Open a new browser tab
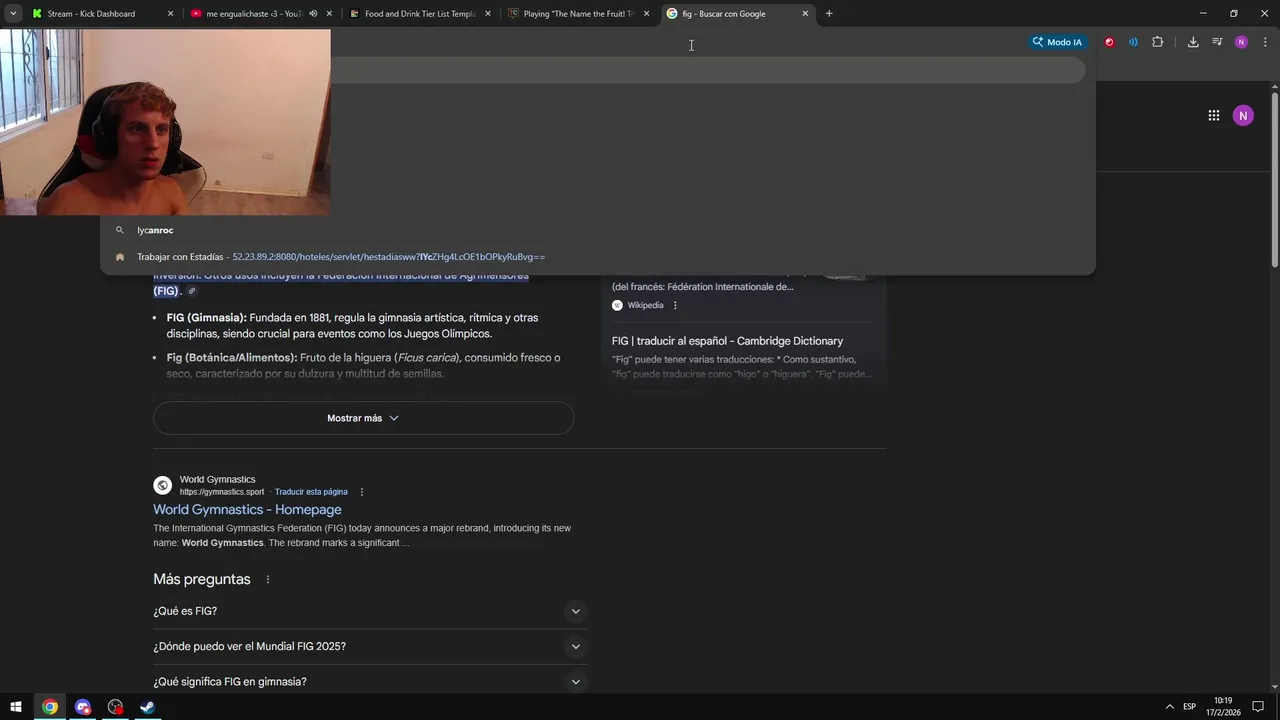The width and height of the screenshot is (1280, 720). 829,14
